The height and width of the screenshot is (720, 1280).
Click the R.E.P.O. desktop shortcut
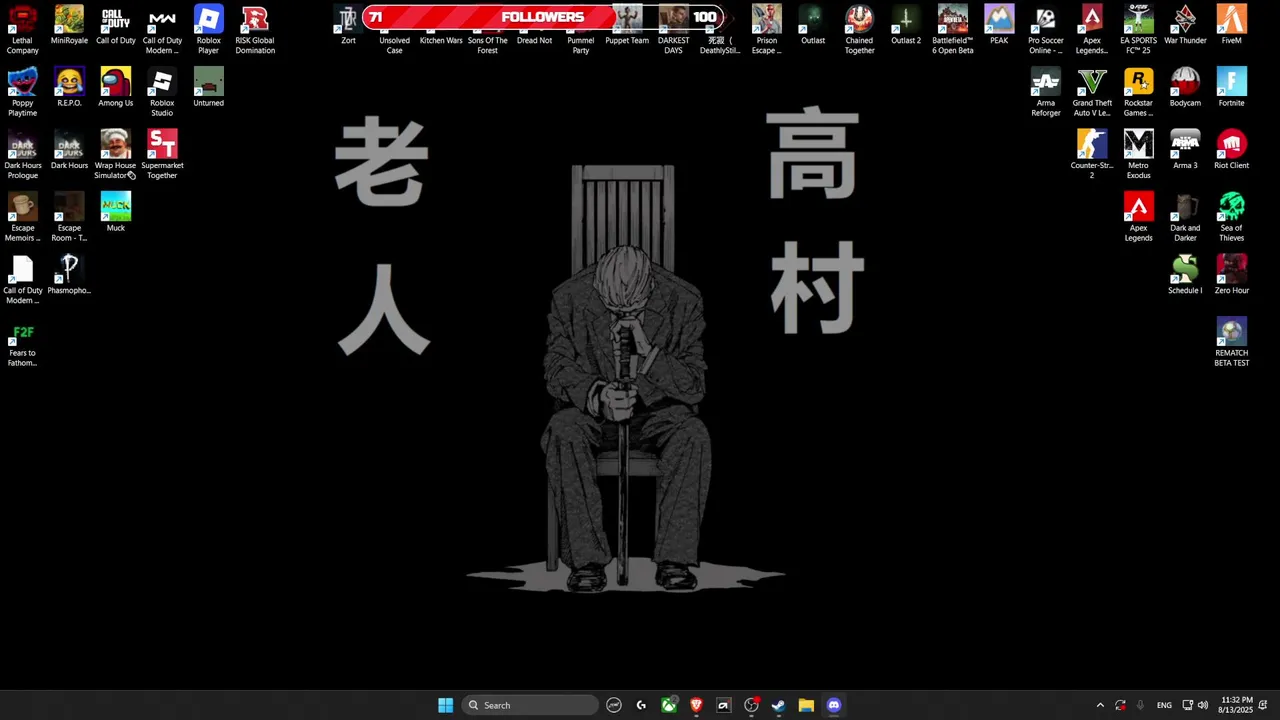(69, 88)
